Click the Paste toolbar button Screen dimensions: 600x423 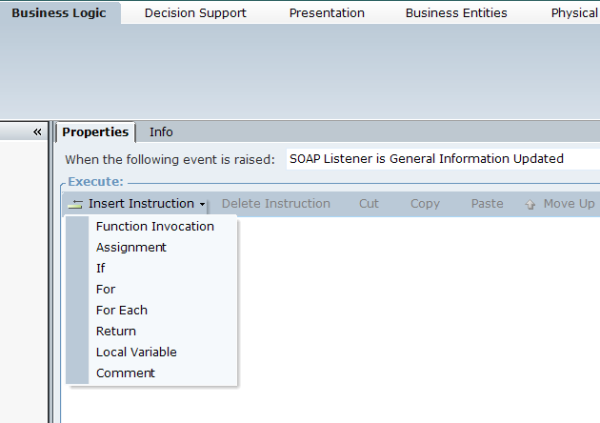(x=487, y=204)
